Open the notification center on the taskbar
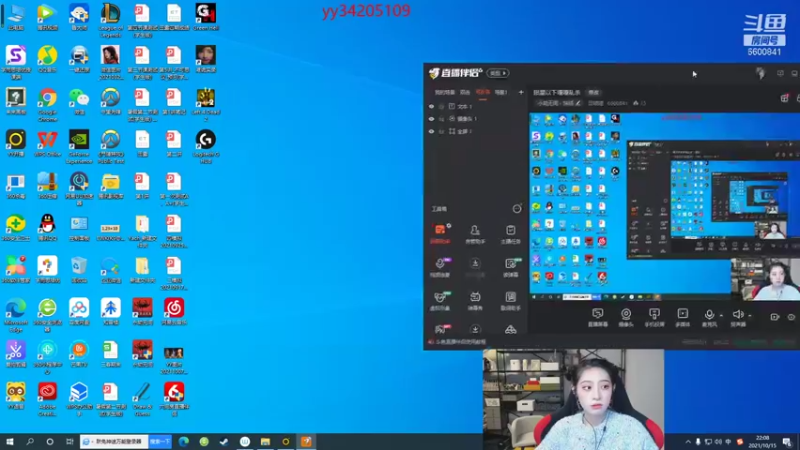Image resolution: width=800 pixels, height=450 pixels. [787, 442]
